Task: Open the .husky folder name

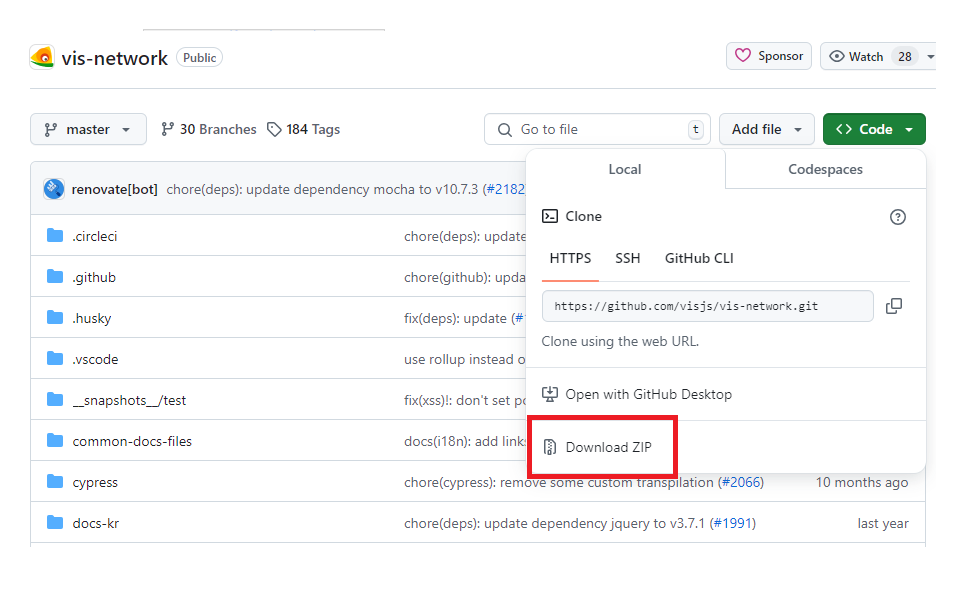Action: 92,318
